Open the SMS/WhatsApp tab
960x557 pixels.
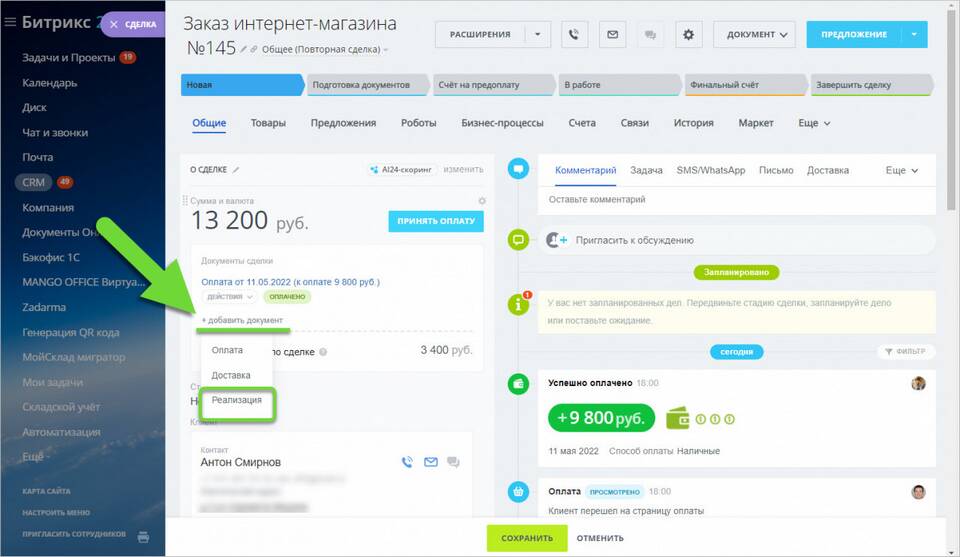click(x=710, y=171)
